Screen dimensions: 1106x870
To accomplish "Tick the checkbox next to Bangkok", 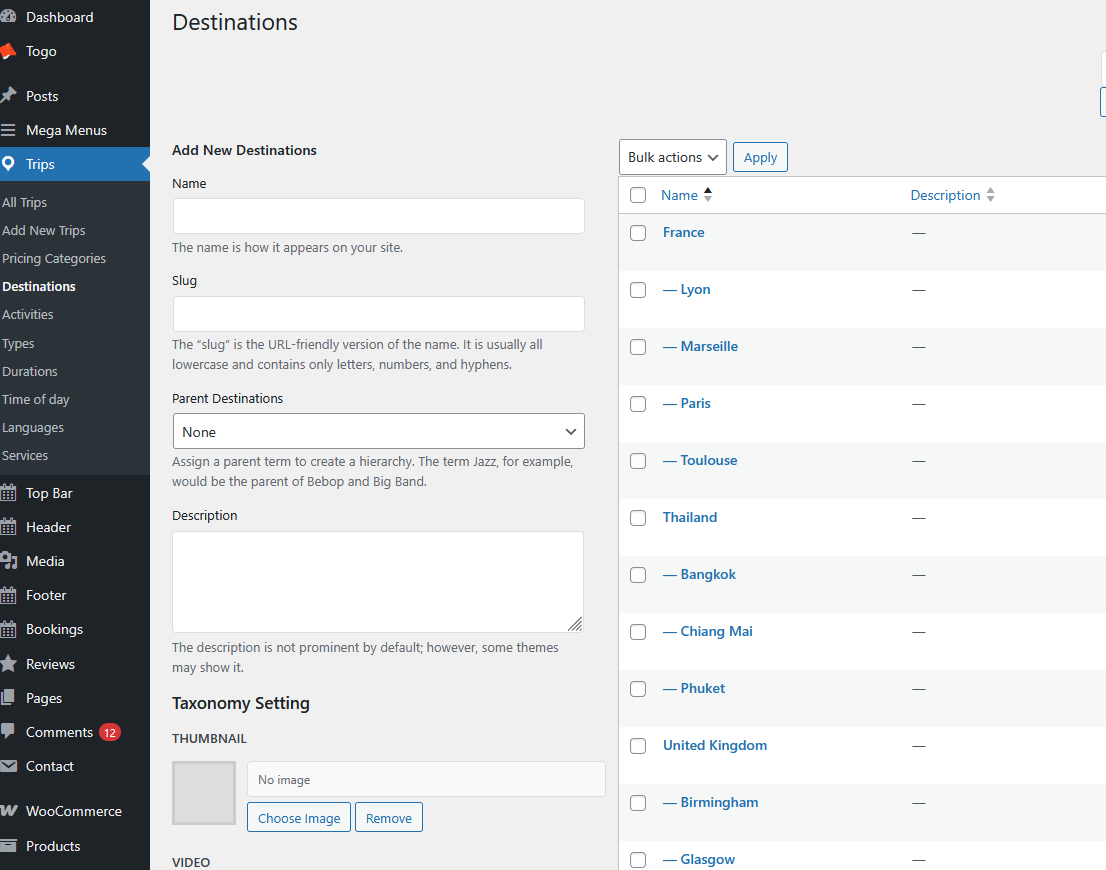I will tap(638, 575).
